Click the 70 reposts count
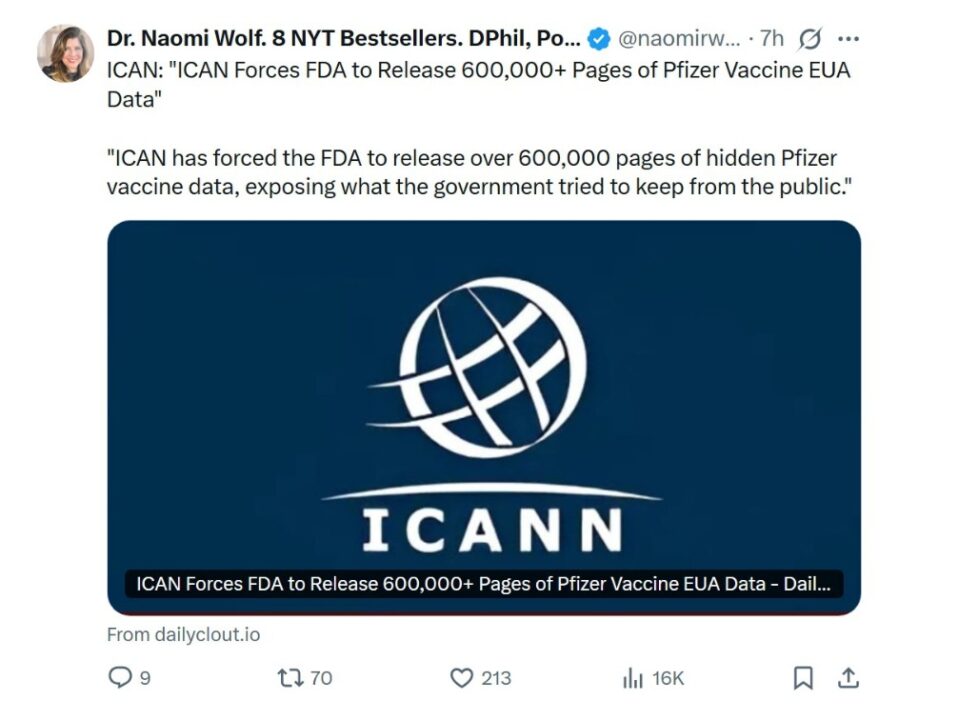The width and height of the screenshot is (958, 720). (320, 678)
